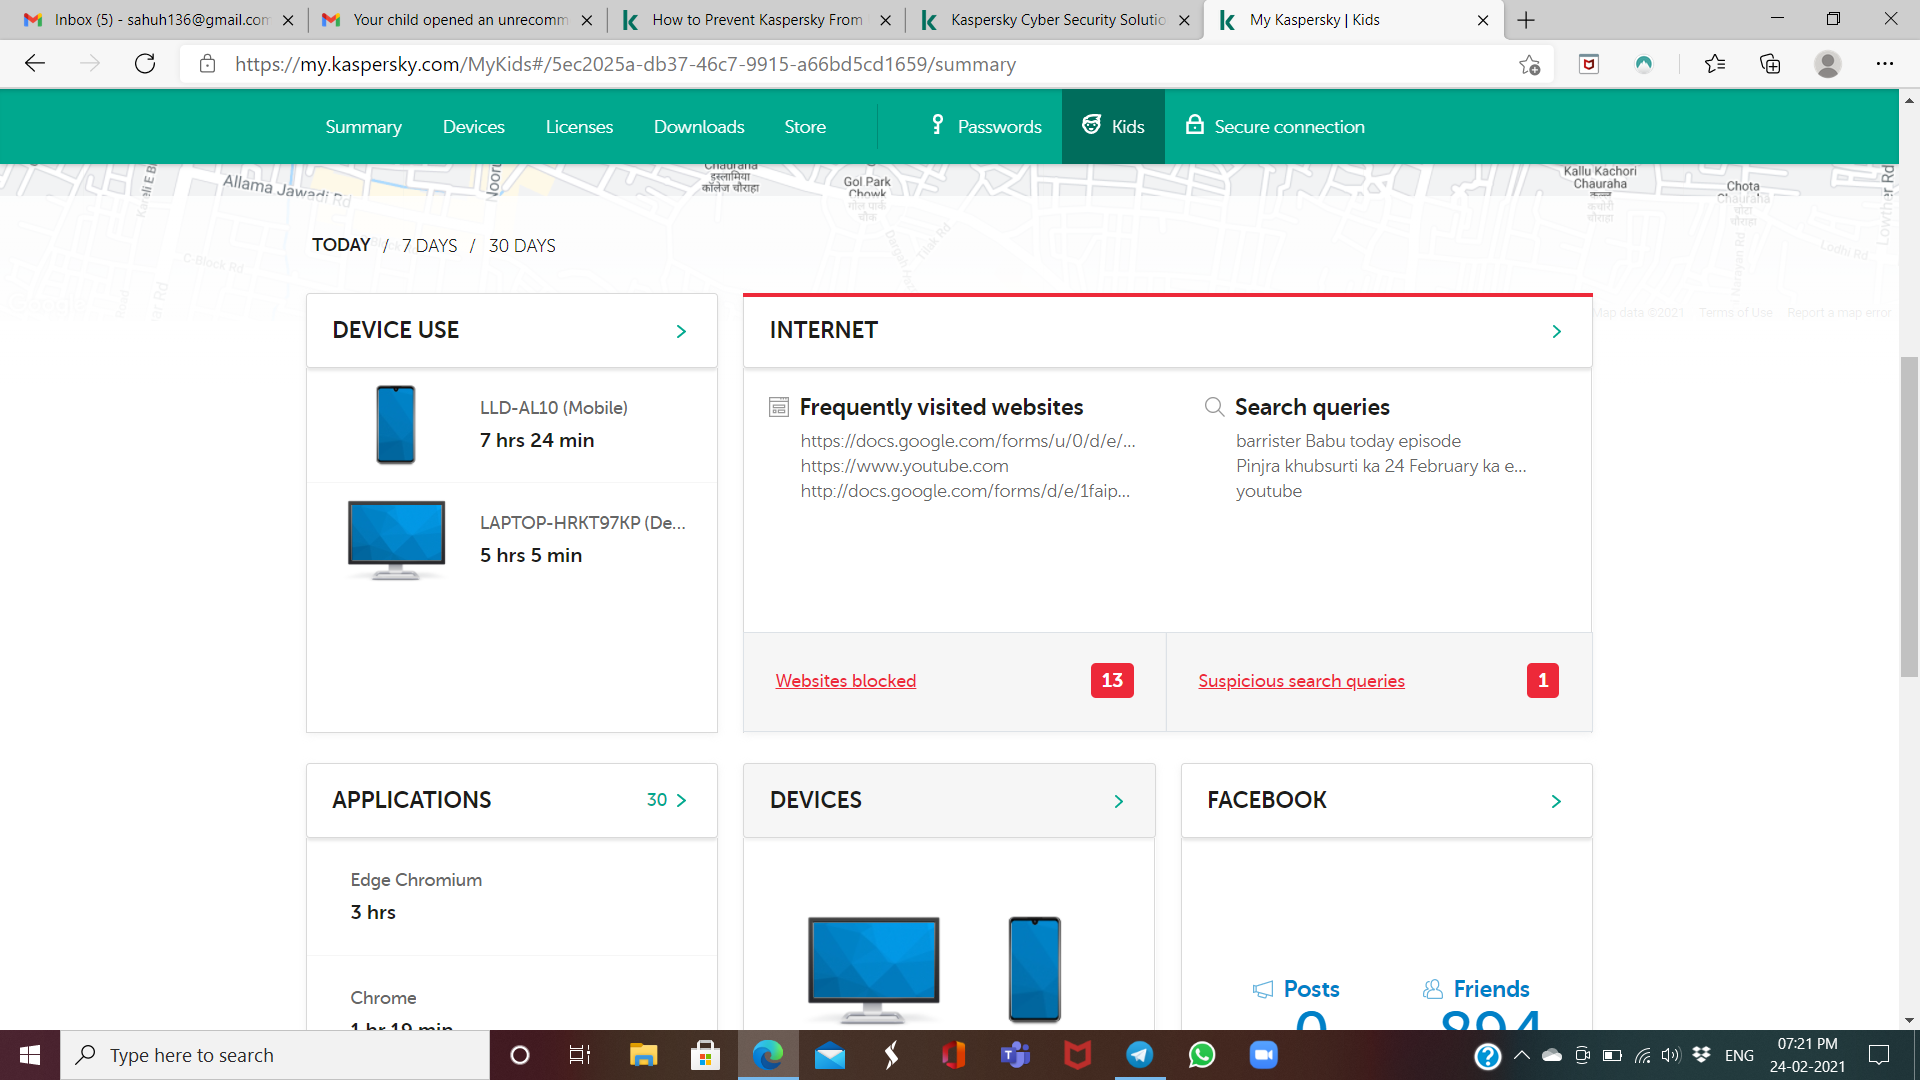Open Suspicious search queries link

coord(1301,681)
